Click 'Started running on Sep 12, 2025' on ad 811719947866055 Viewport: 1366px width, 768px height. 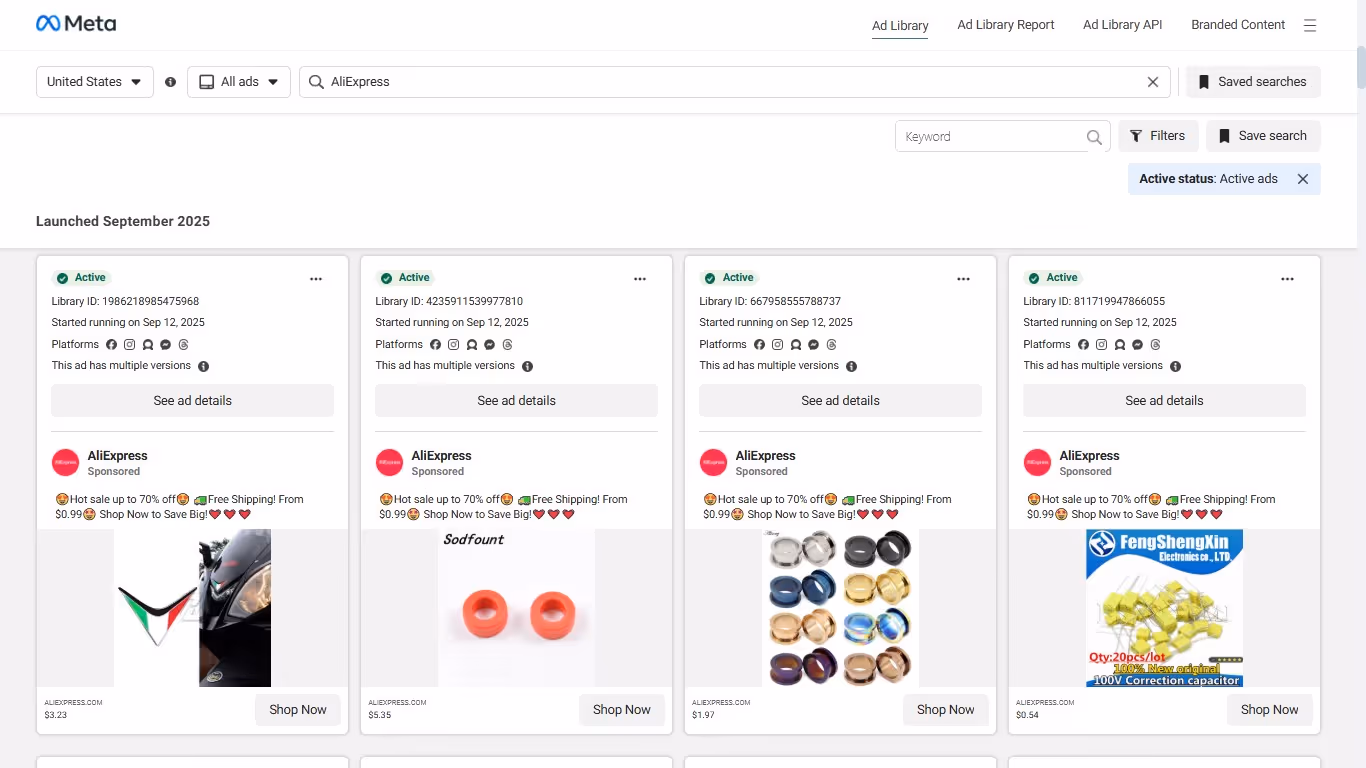click(1100, 323)
